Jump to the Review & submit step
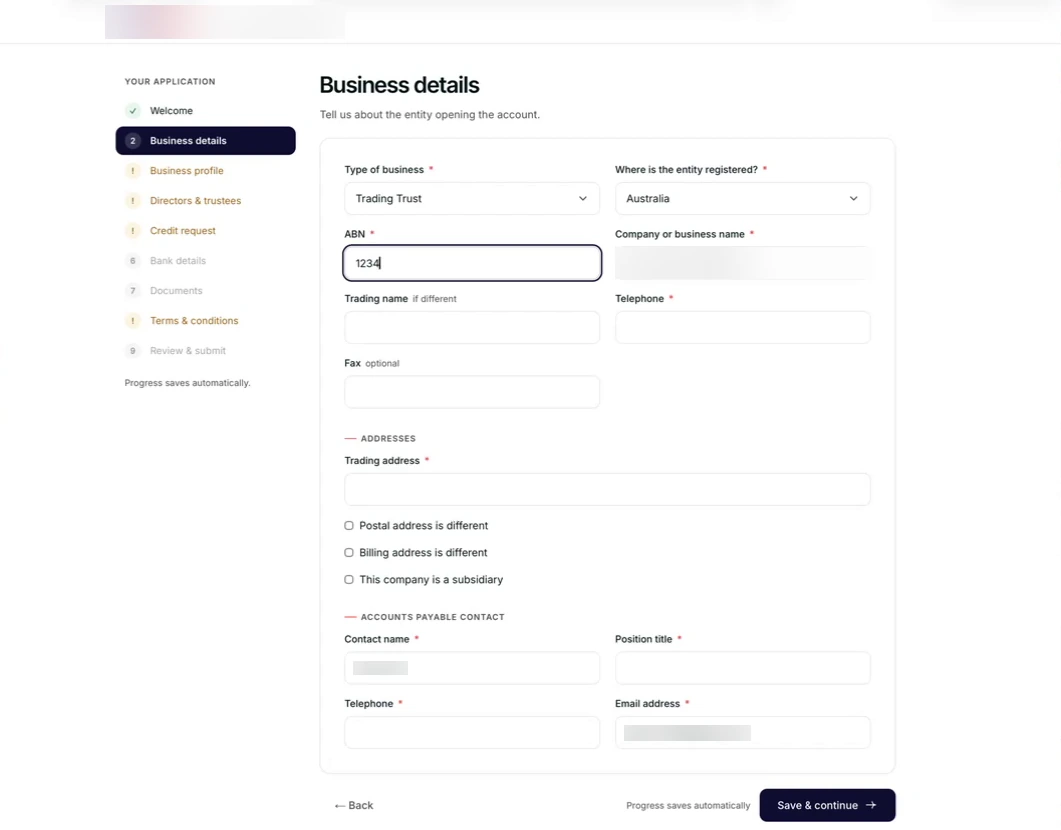1061x830 pixels. click(x=205, y=350)
